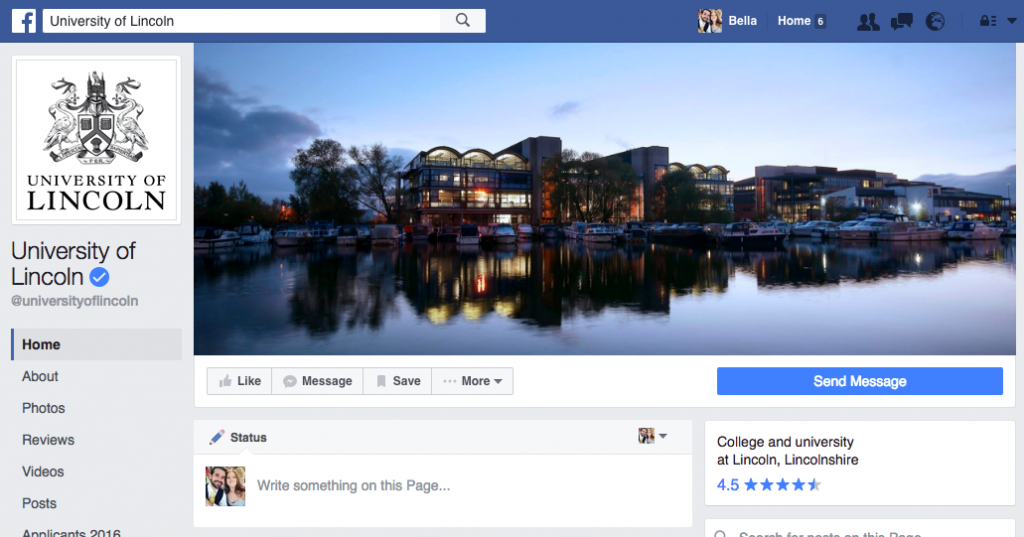Open the Facebook logo home icon

24,21
